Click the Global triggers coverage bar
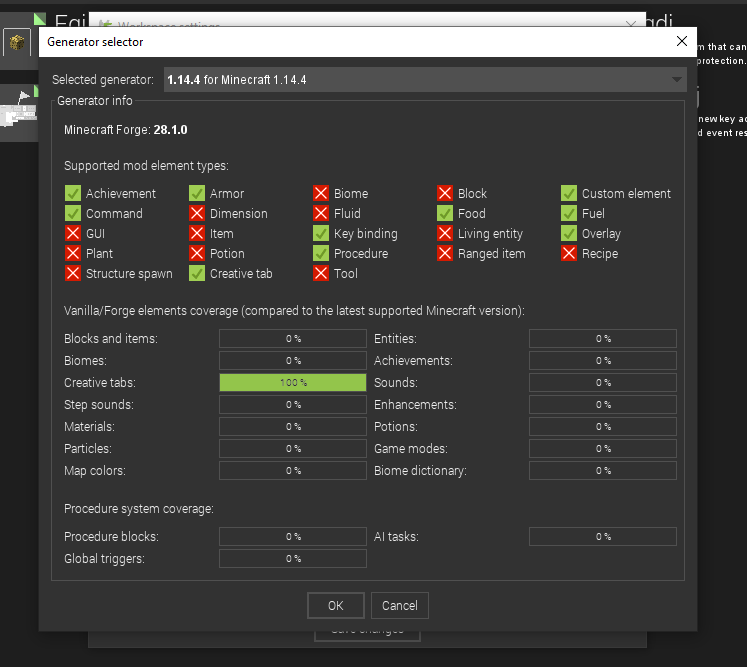747x667 pixels. 293,558
